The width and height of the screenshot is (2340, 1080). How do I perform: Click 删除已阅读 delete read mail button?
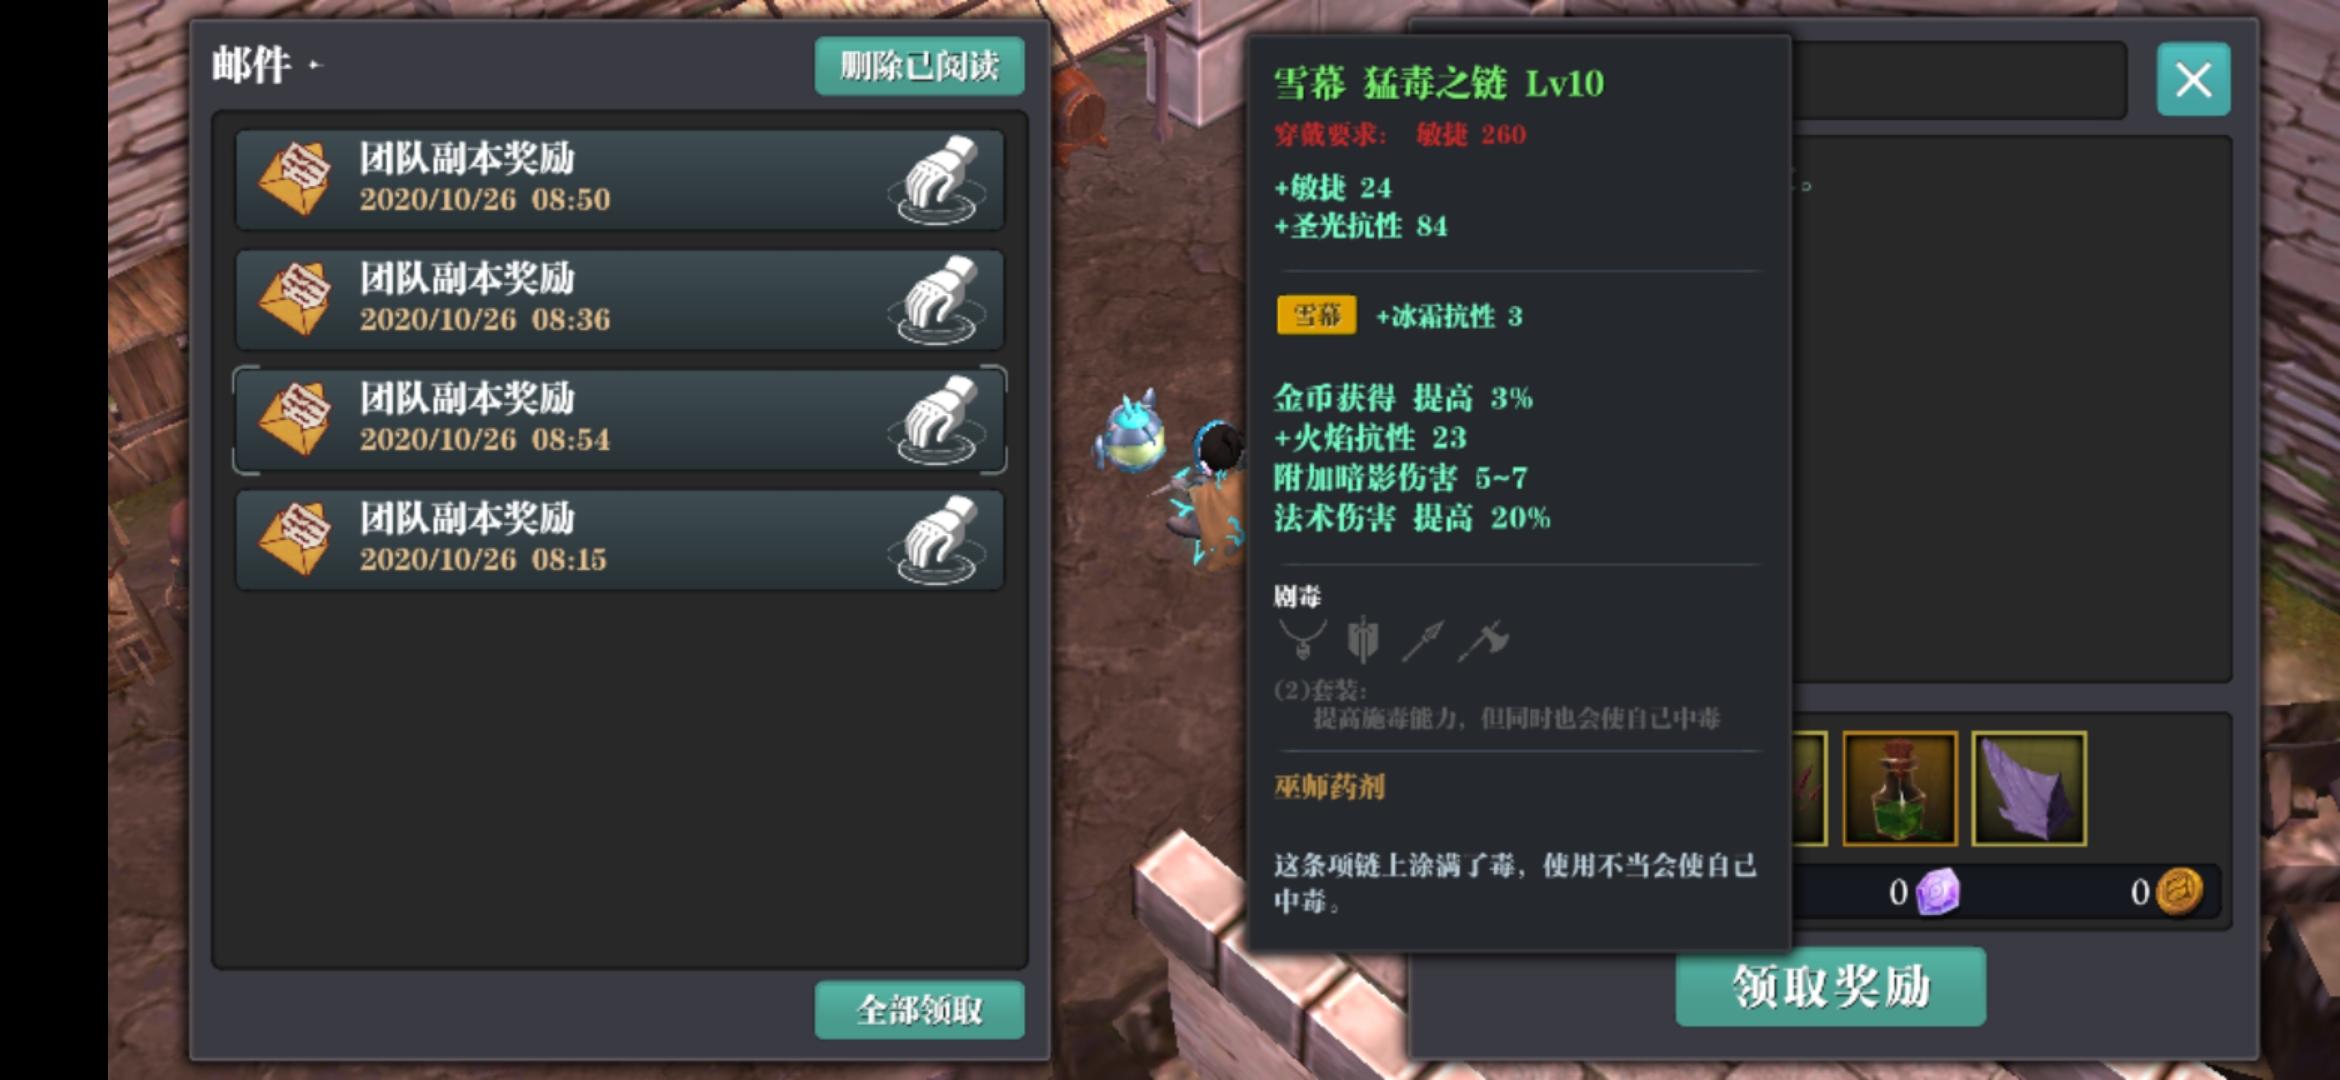point(919,66)
